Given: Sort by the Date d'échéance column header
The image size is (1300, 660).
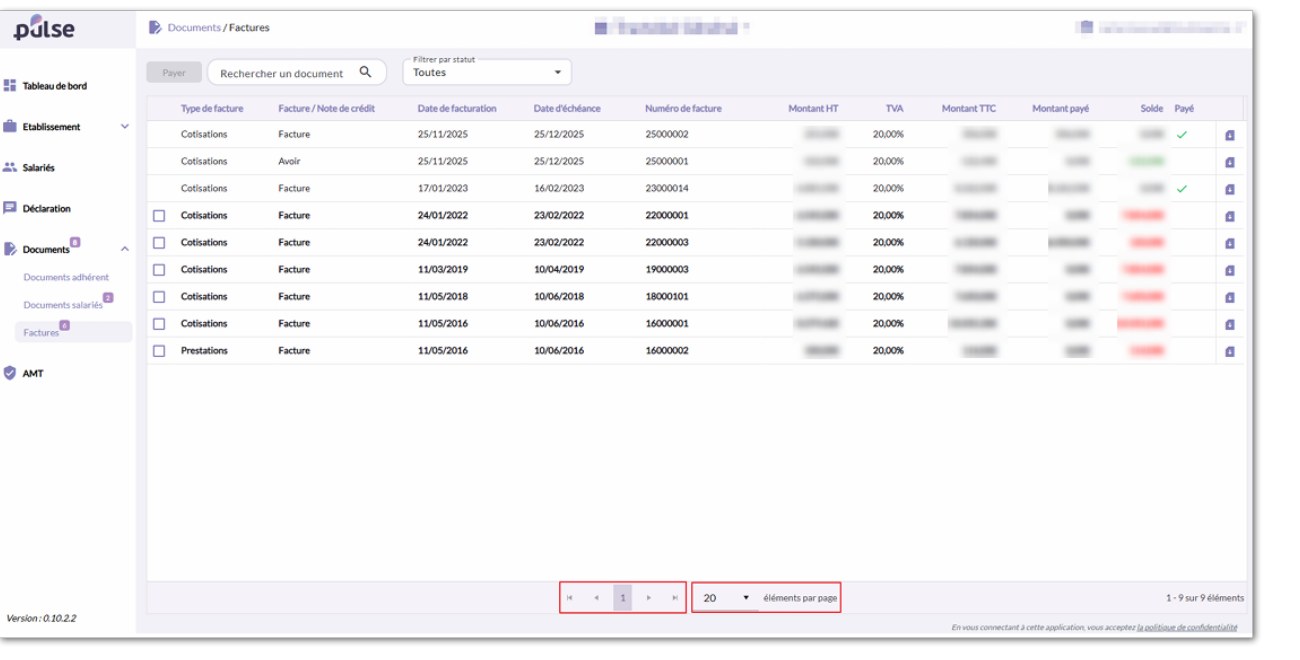Looking at the screenshot, I should pos(567,109).
